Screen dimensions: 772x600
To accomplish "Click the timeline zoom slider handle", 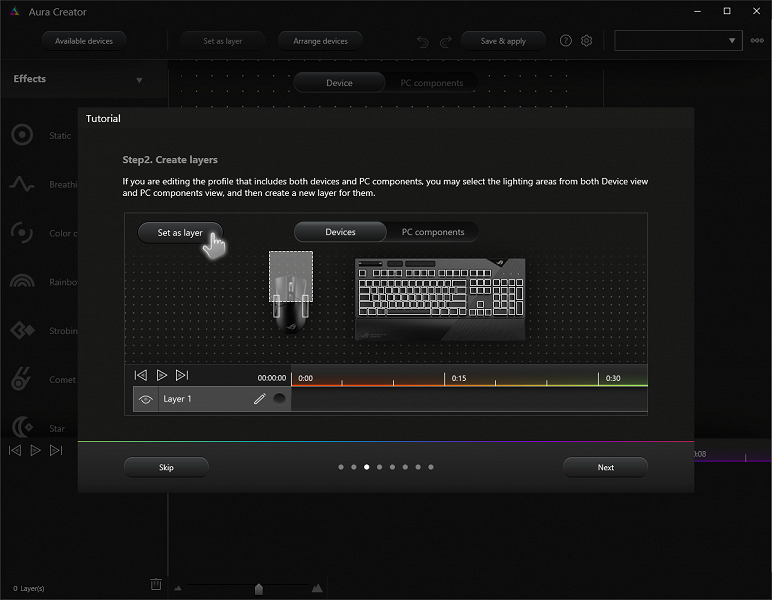I will coord(258,589).
